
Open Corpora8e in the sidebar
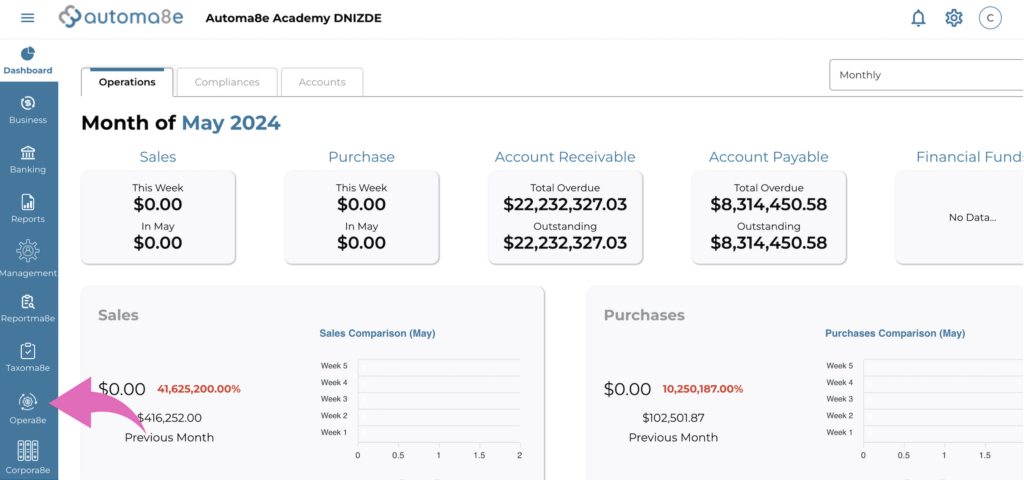coord(28,457)
